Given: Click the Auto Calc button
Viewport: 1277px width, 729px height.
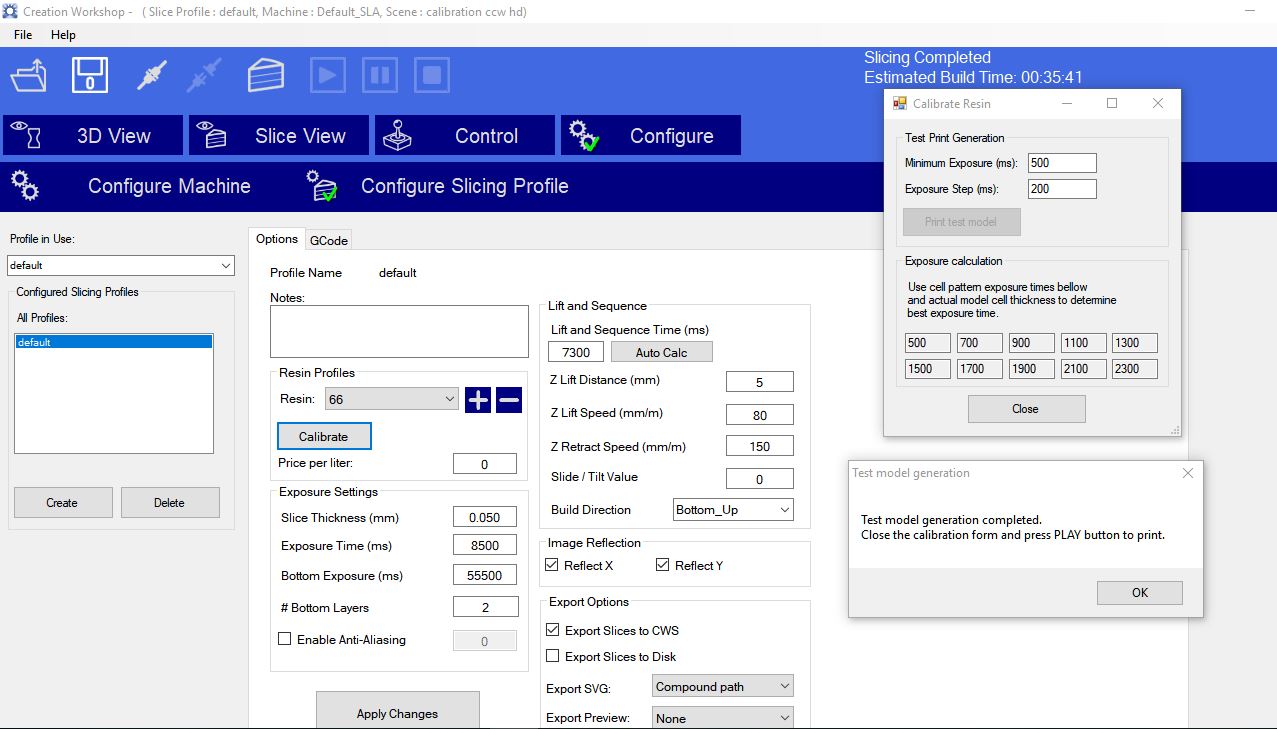Looking at the screenshot, I should coord(661,352).
